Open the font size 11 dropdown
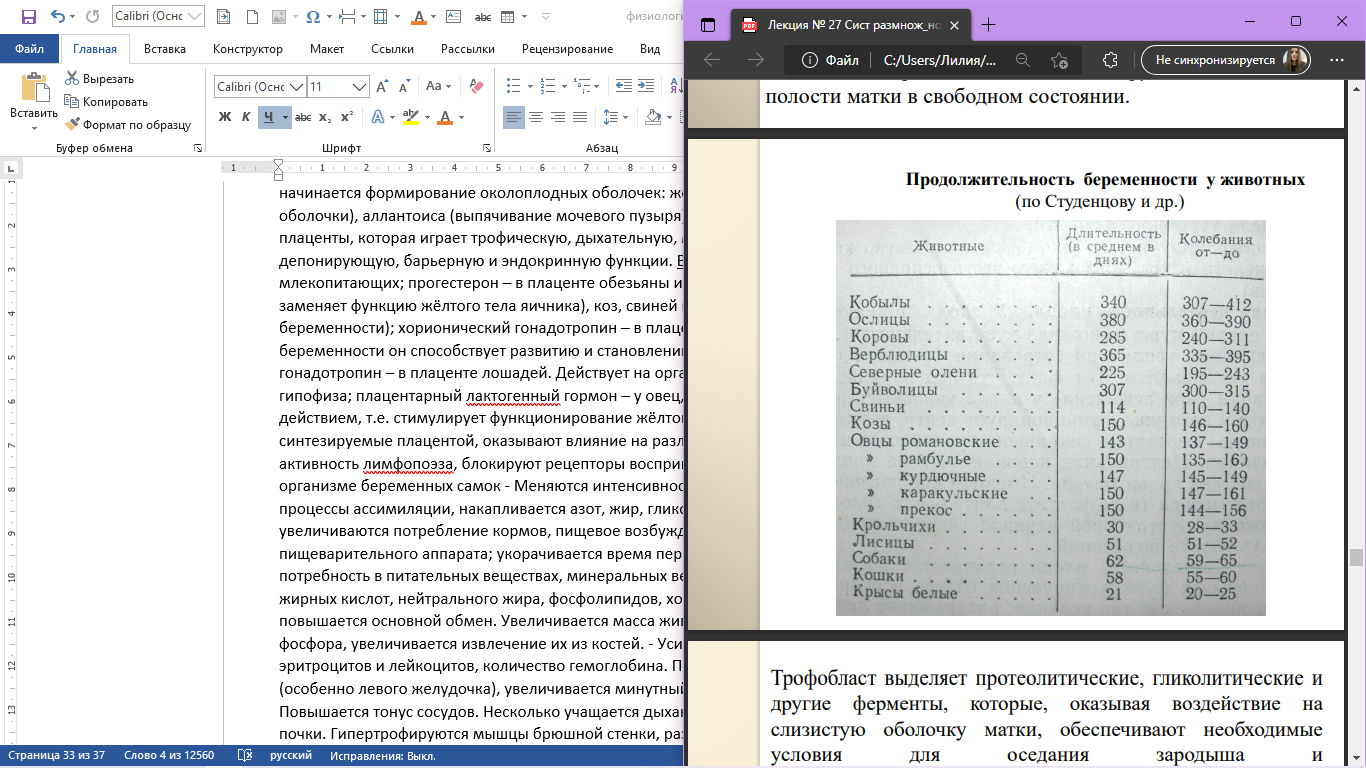Image resolution: width=1366 pixels, height=768 pixels. click(x=361, y=87)
